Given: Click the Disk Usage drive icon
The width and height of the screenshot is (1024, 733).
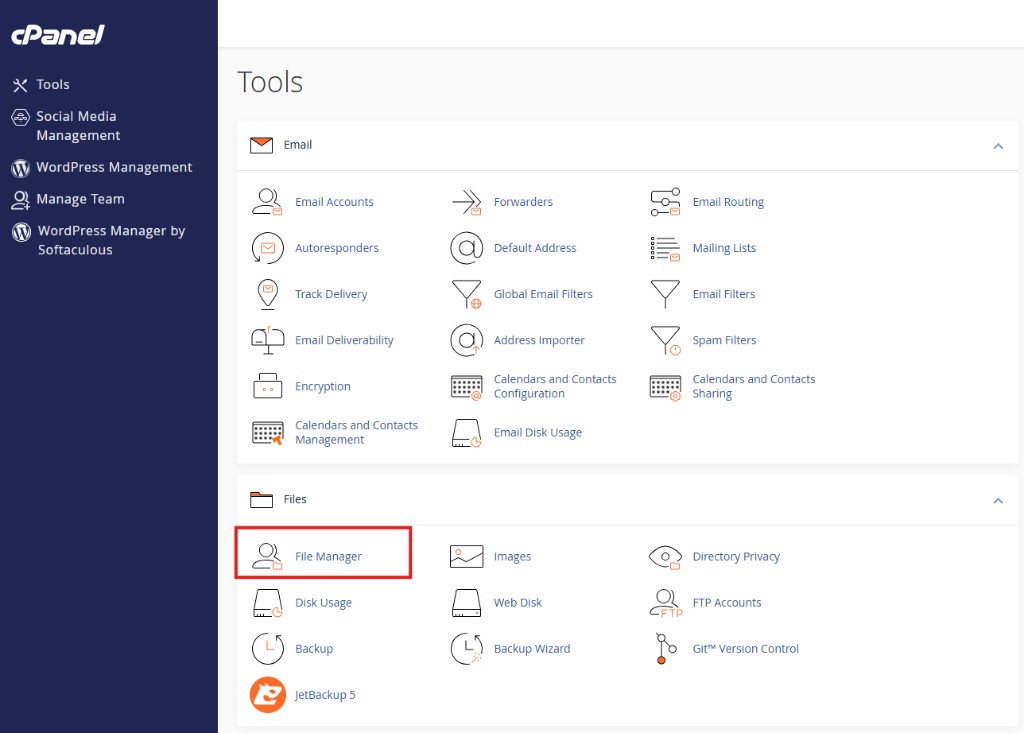Looking at the screenshot, I should pos(267,603).
